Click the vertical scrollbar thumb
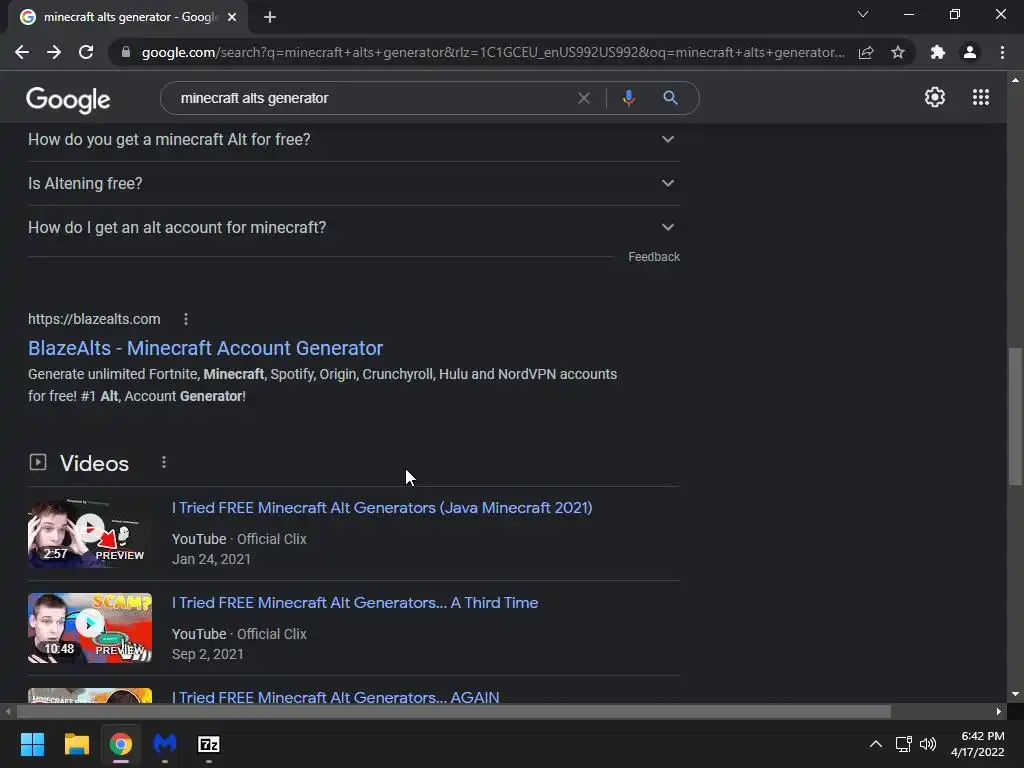1024x768 pixels. pos(1015,417)
